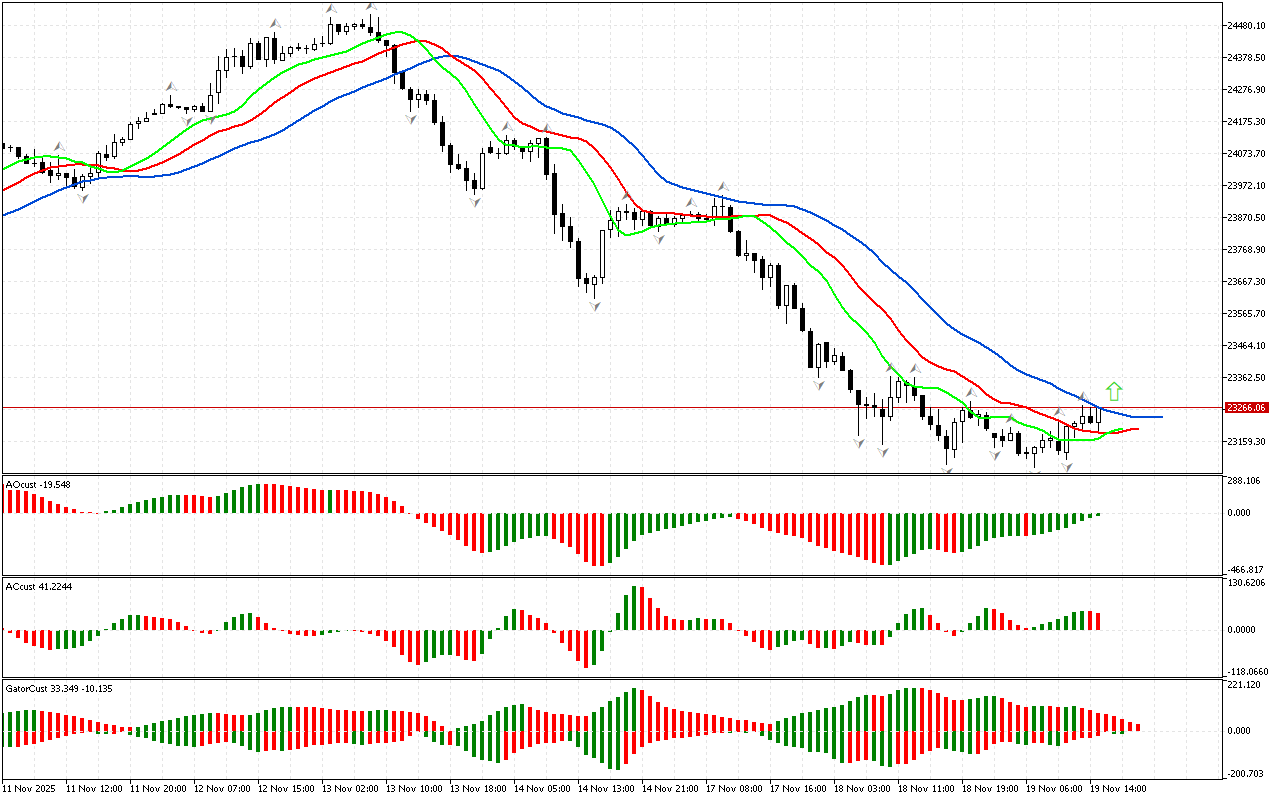The height and width of the screenshot is (800, 1280).
Task: Click the right end of the red Alligator teeth line
Action: coord(1136,429)
